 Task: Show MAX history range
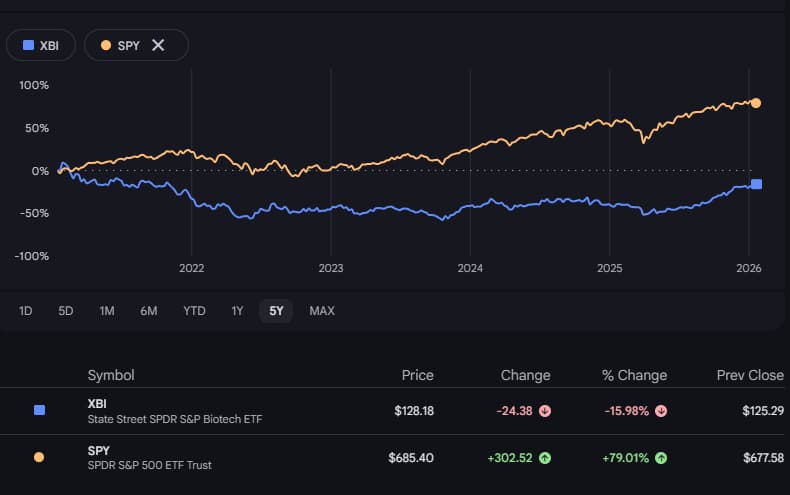[x=322, y=311]
